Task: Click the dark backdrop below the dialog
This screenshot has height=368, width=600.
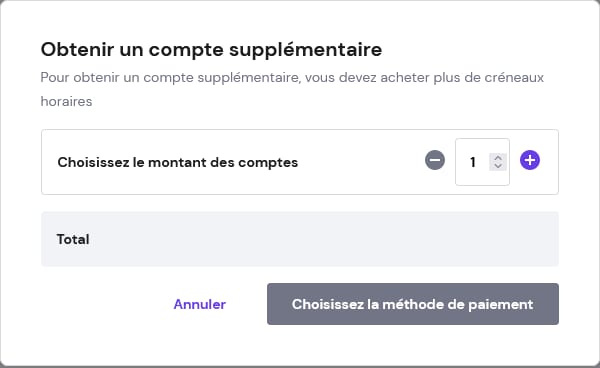Action: tap(300, 367)
